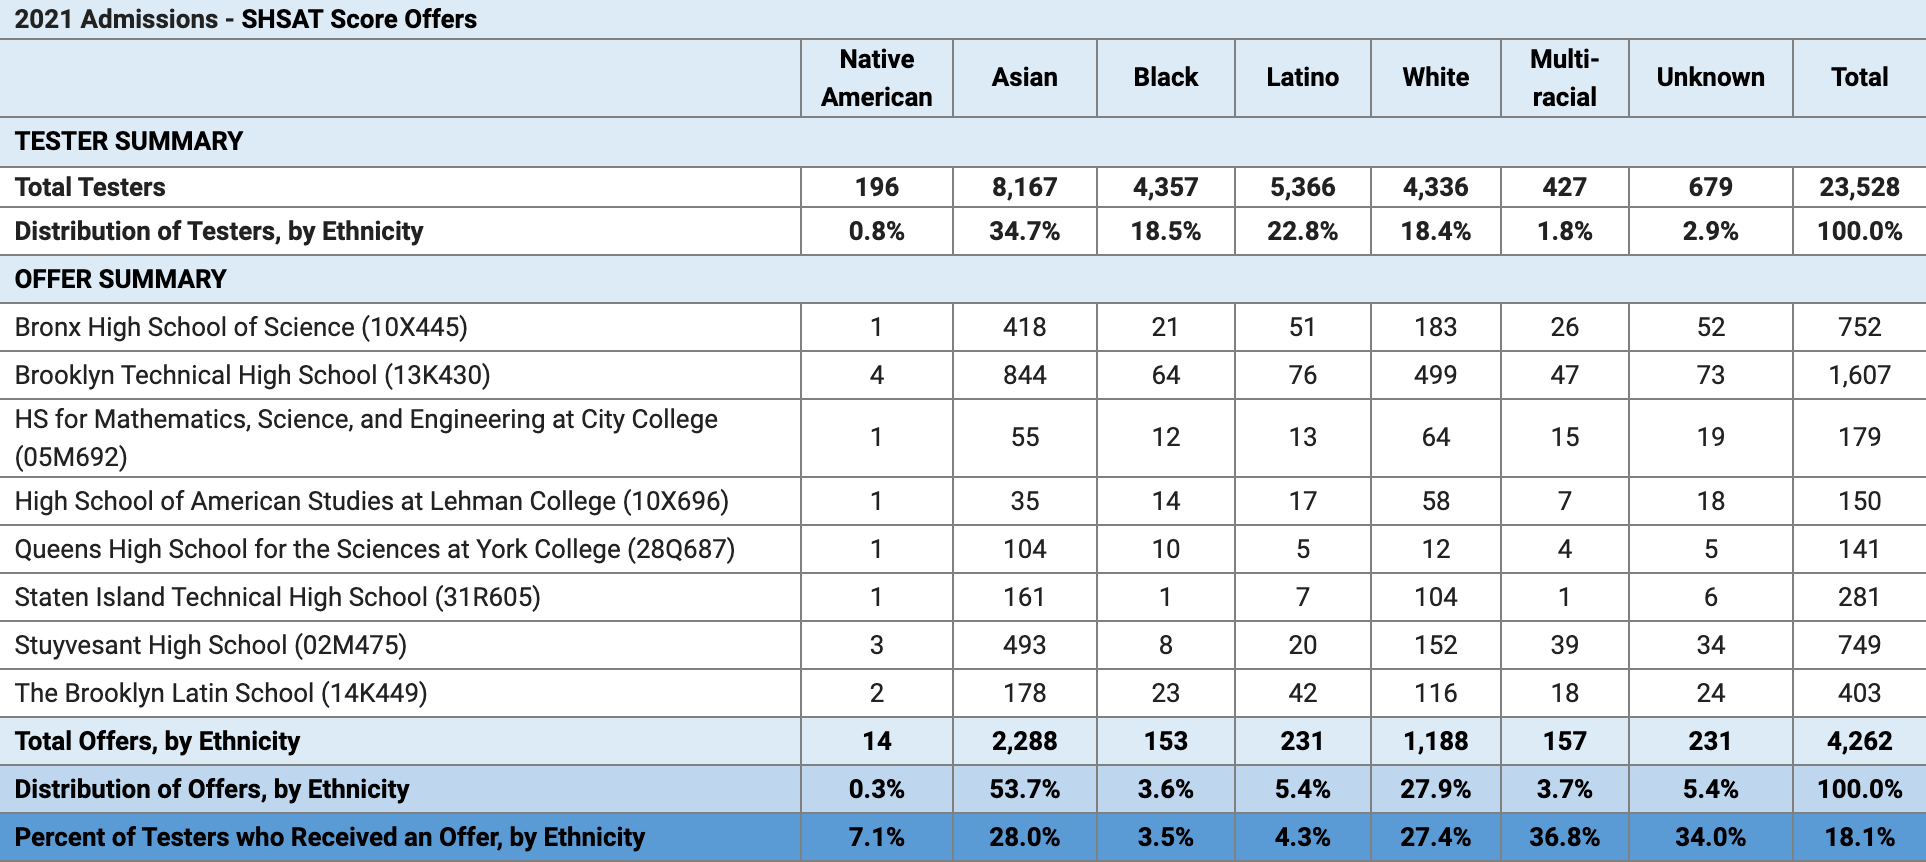Image resolution: width=1926 pixels, height=862 pixels.
Task: Click the 2021 Admissions SHSAT table title
Action: 246,19
